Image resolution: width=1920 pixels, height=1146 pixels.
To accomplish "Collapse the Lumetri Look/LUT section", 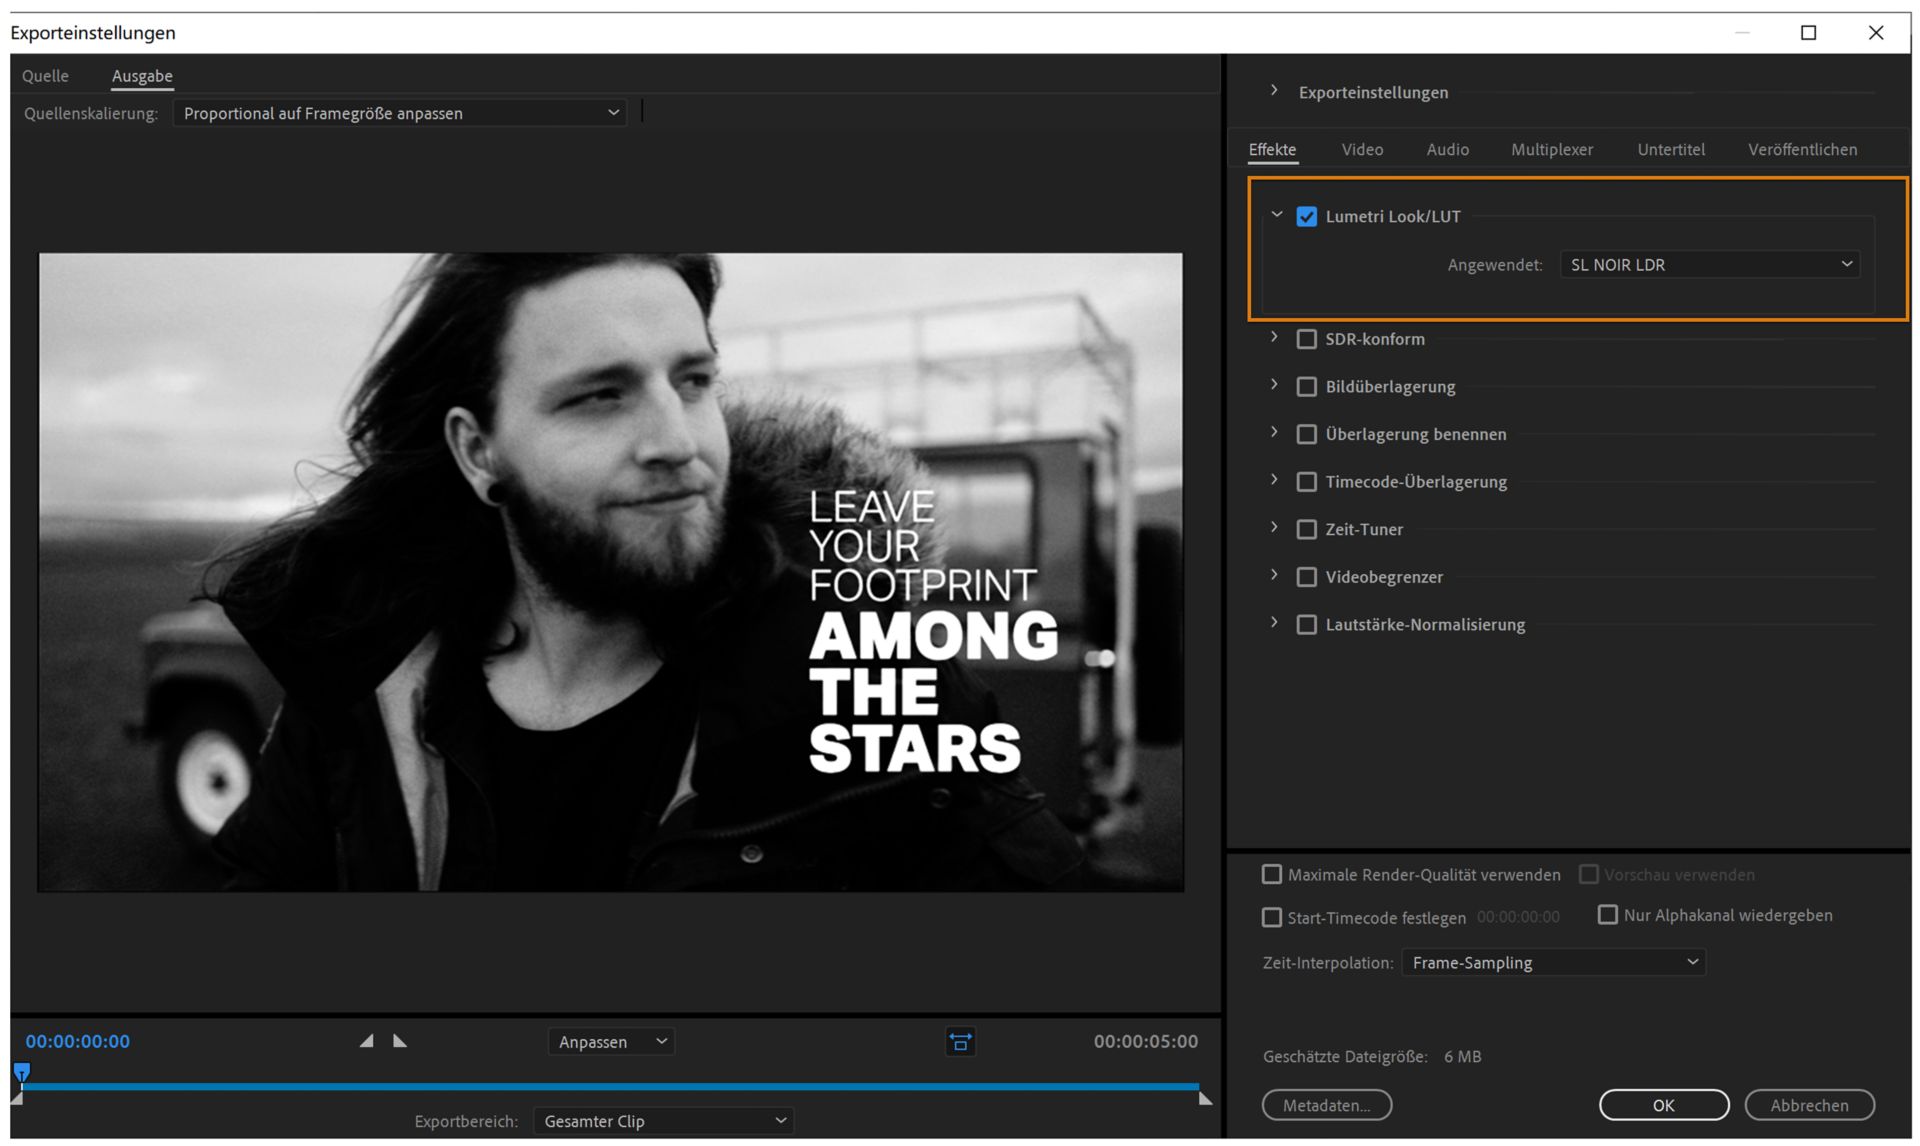I will pos(1276,215).
